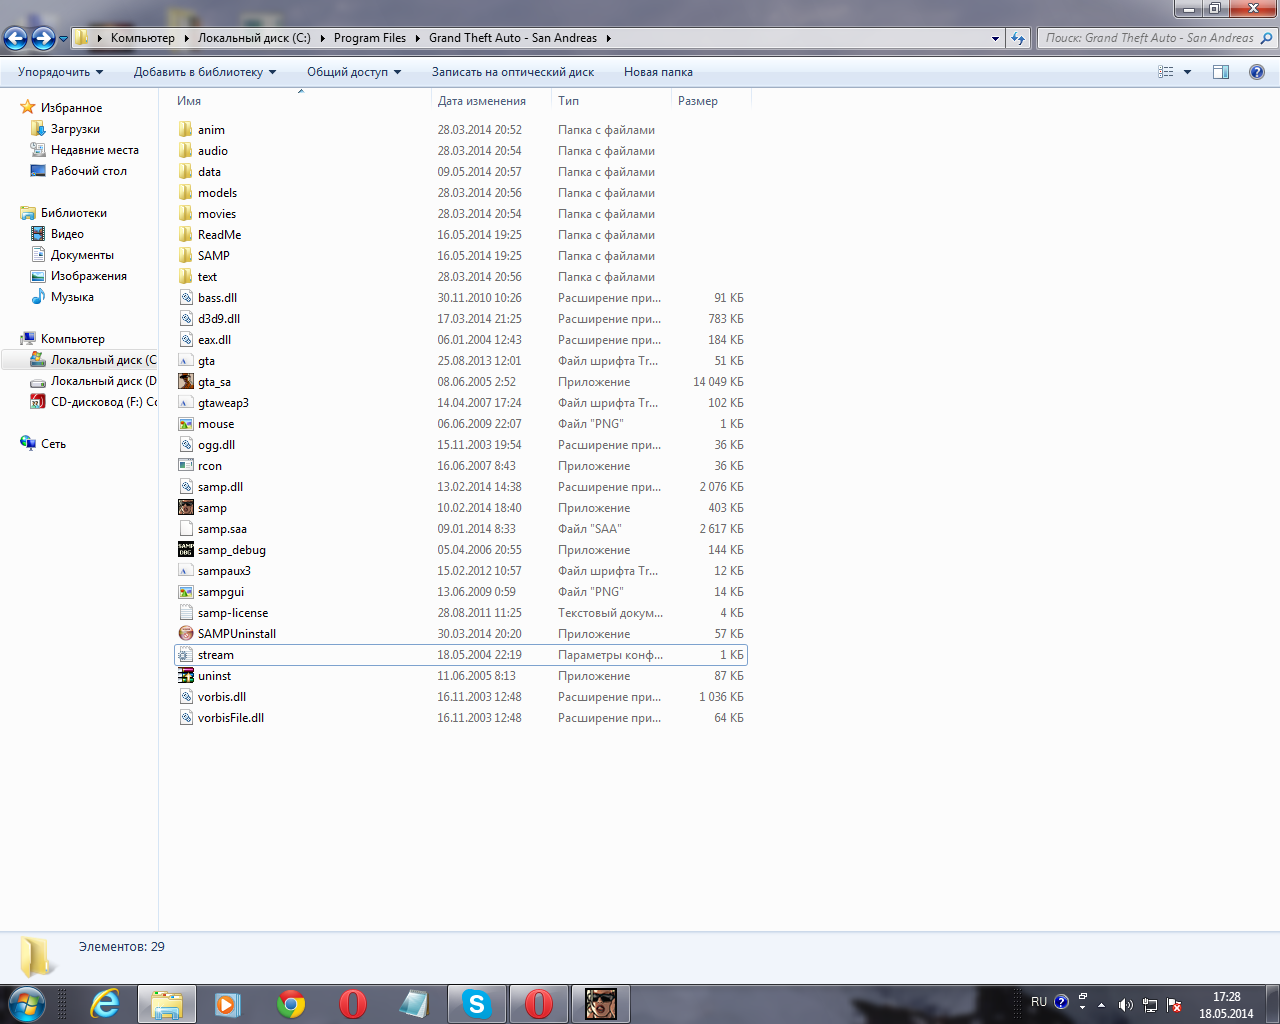This screenshot has width=1280, height=1024.
Task: Open Internet Explorer from taskbar
Action: (105, 1004)
